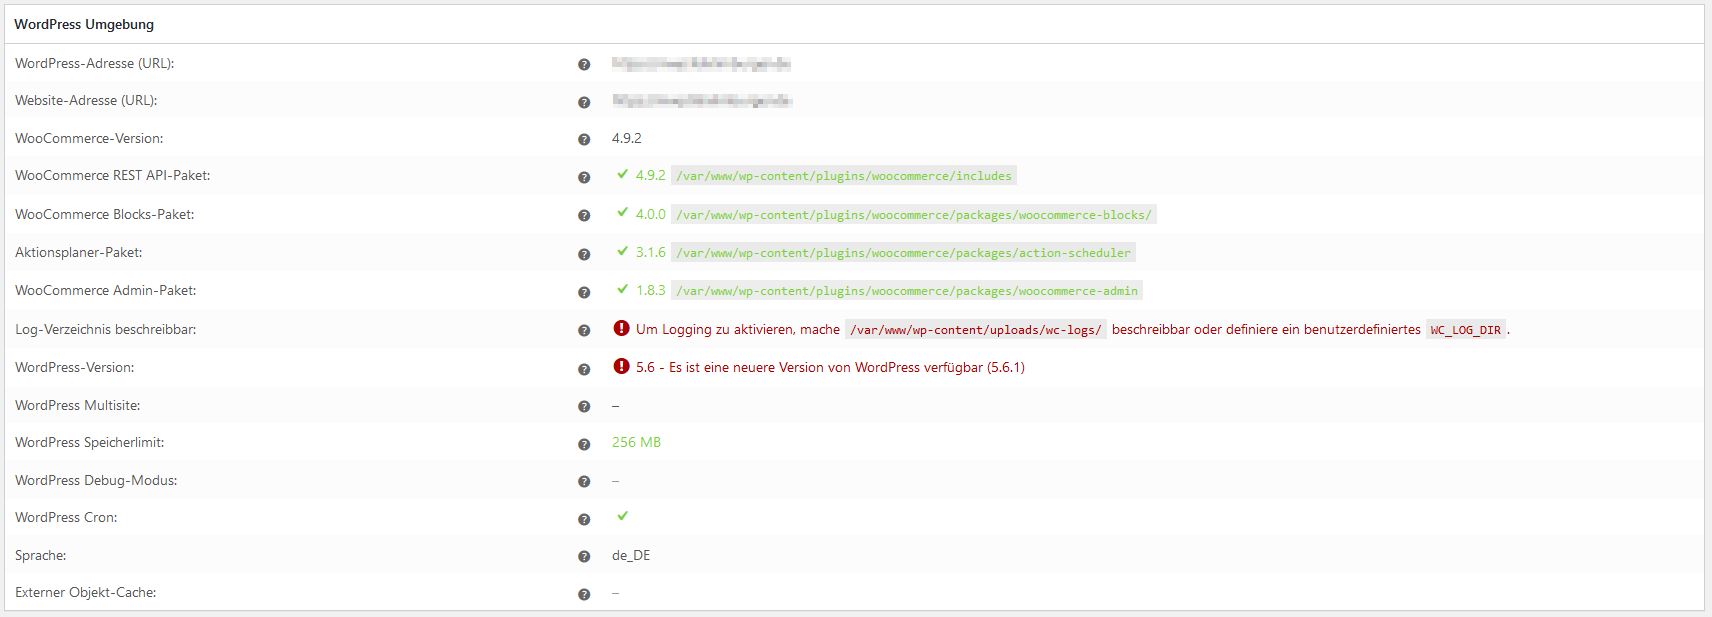Click the help icon for Website-Adresse (URL)
Screen dimensions: 1712x617
point(584,102)
